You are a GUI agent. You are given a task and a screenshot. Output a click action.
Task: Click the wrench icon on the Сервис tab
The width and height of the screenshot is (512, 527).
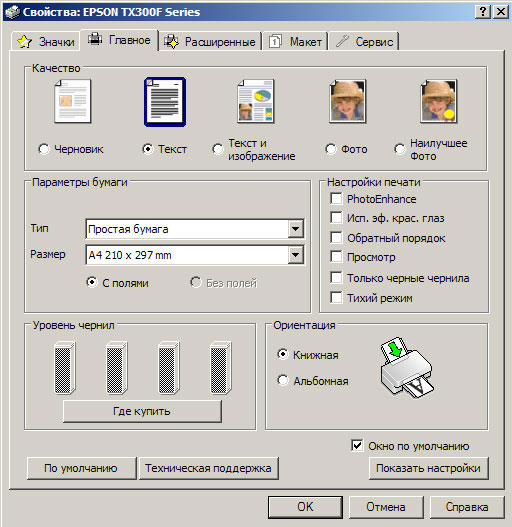pyautogui.click(x=342, y=41)
